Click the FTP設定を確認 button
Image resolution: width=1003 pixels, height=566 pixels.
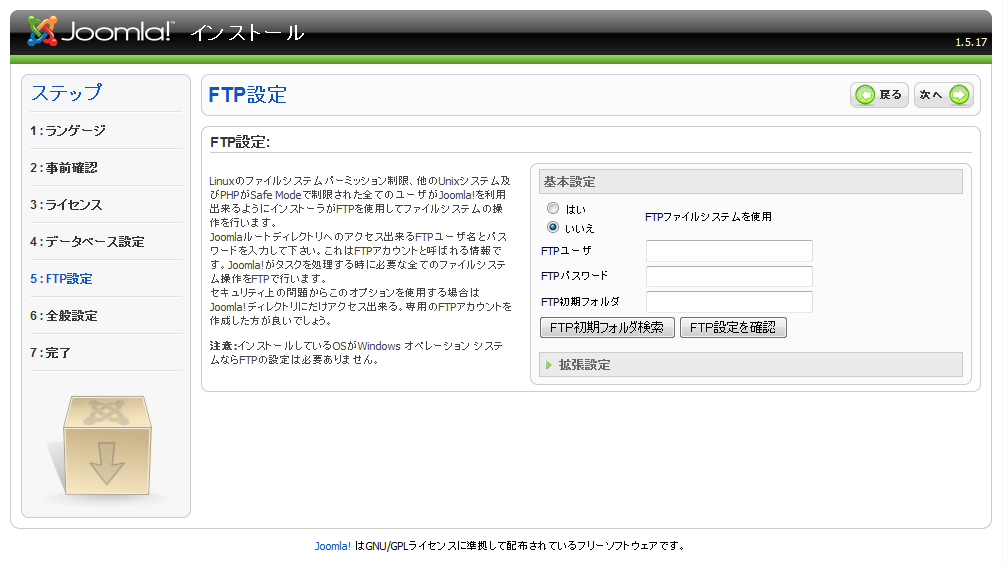pyautogui.click(x=733, y=327)
